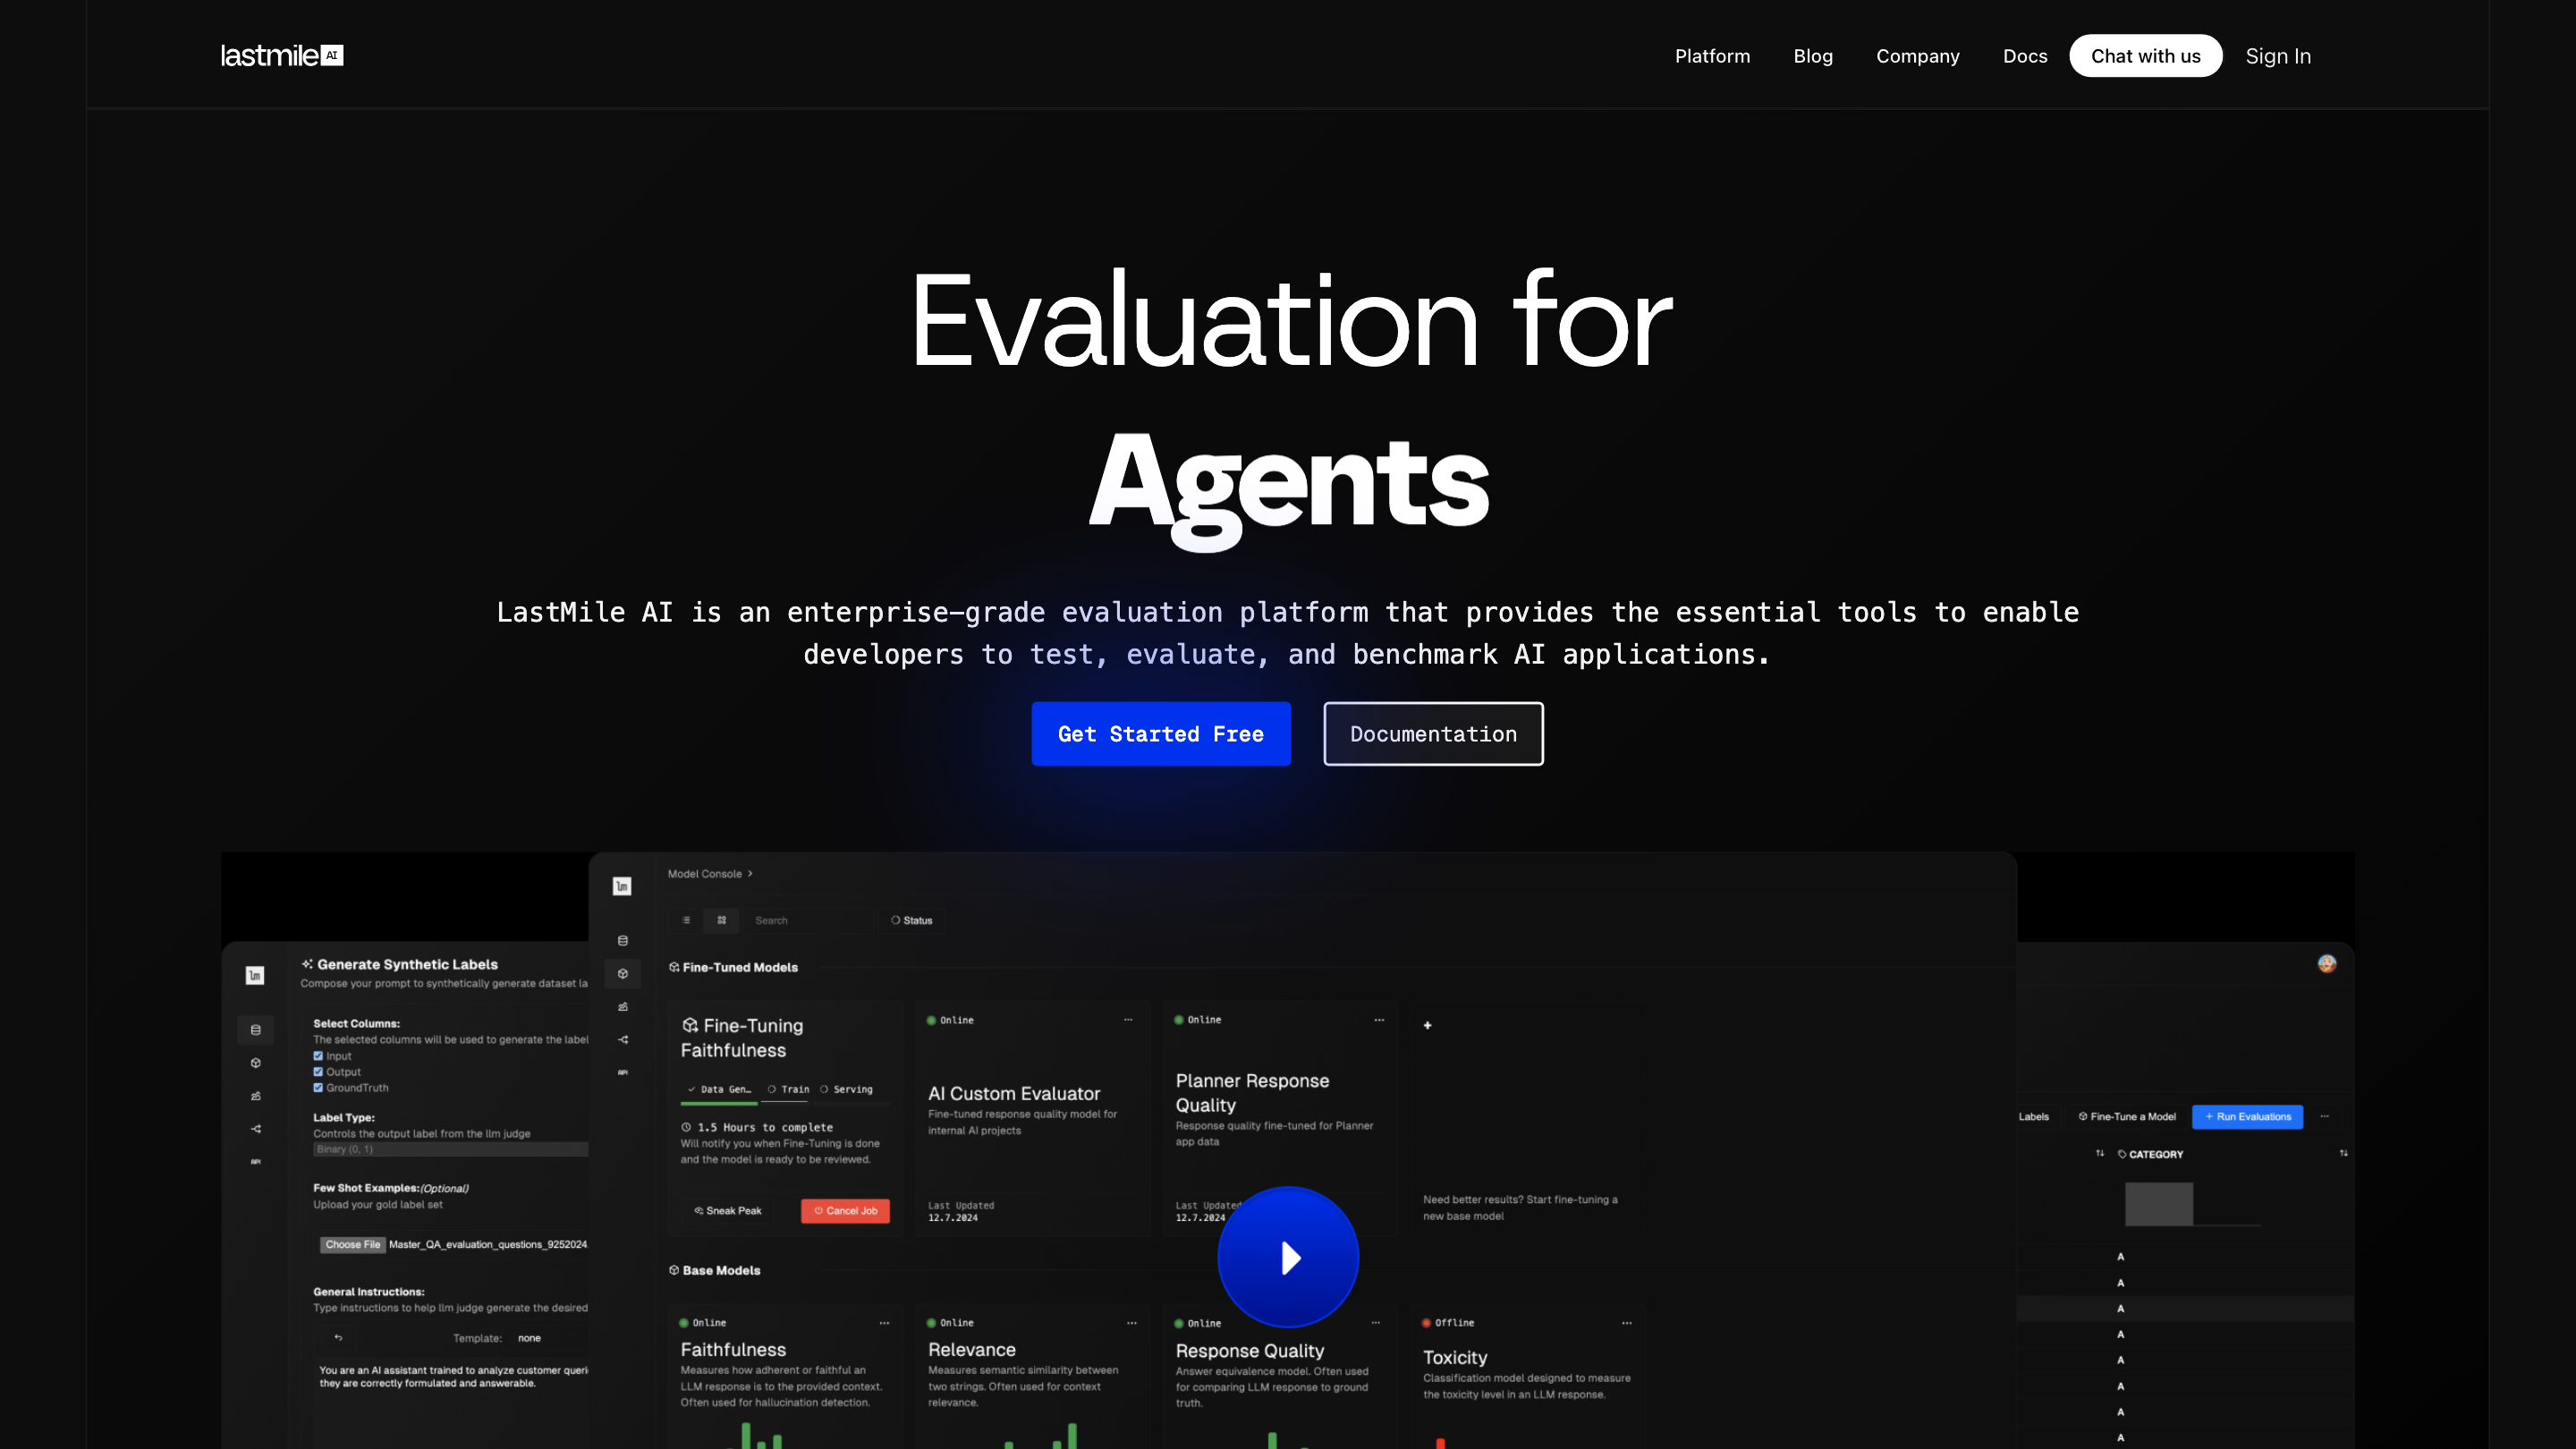The width and height of the screenshot is (2576, 1449).
Task: Expand the Model Console breadcrumb chevron
Action: point(750,874)
